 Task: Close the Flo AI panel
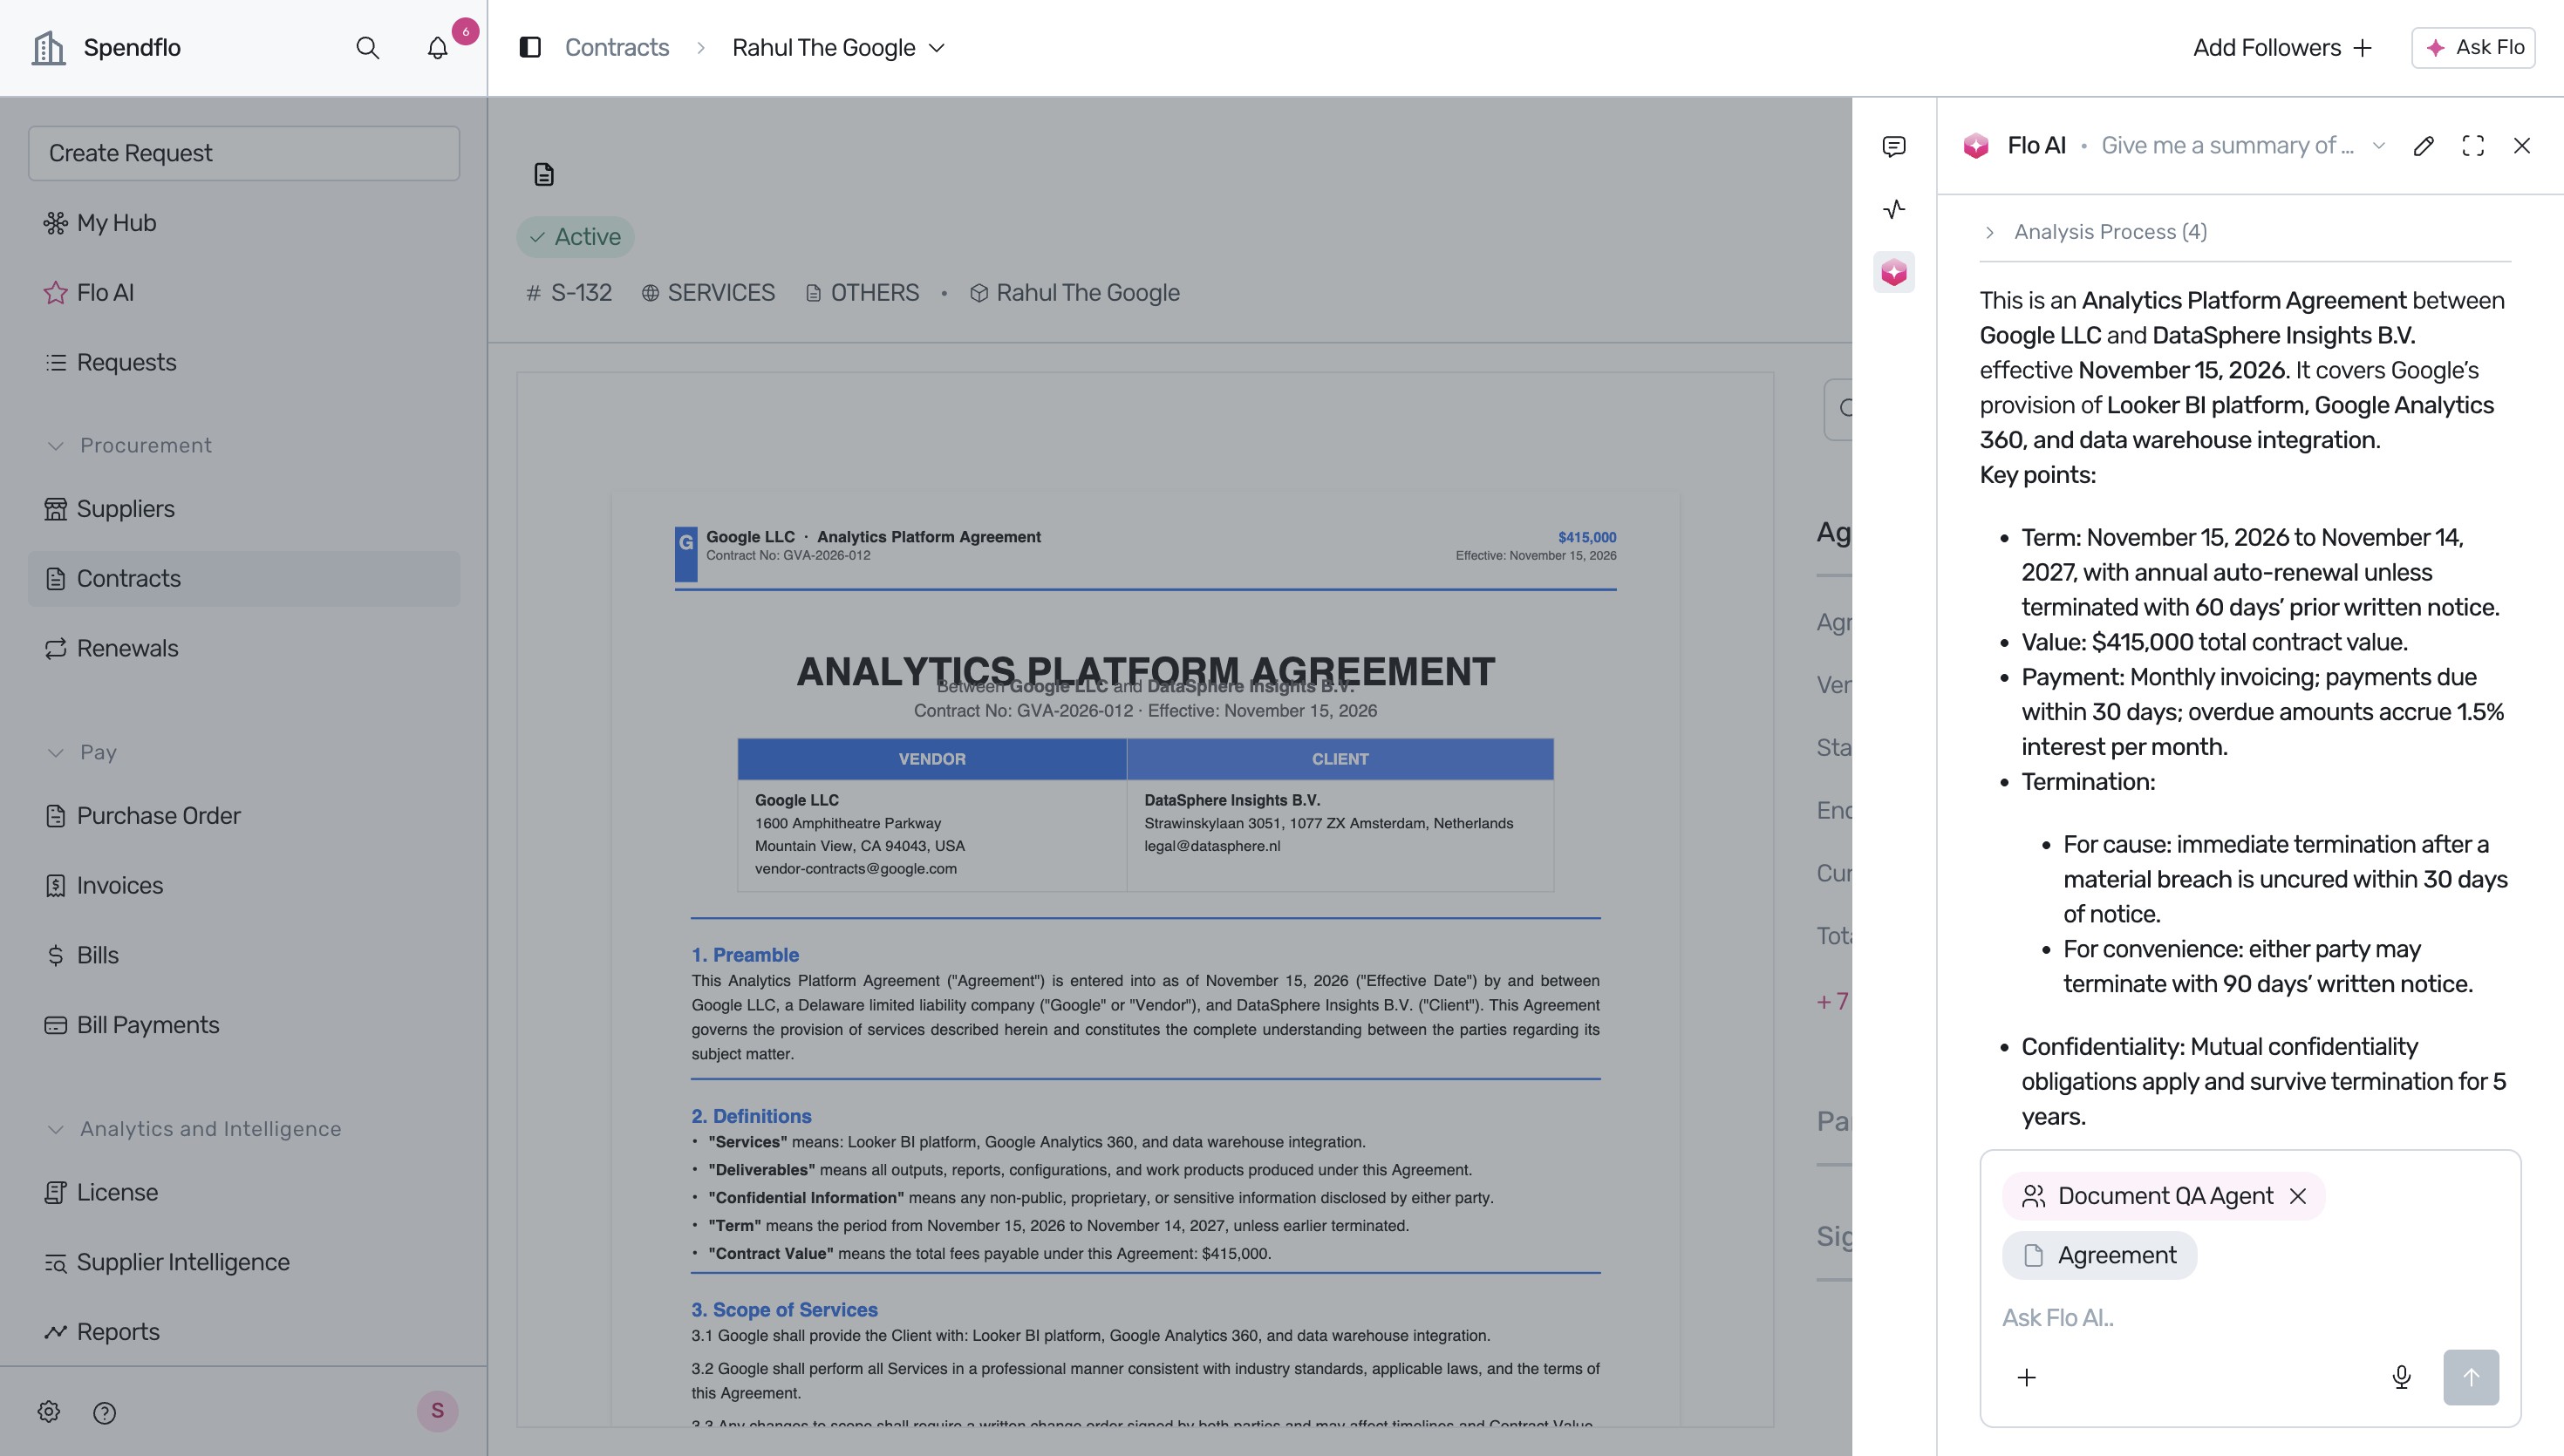point(2522,146)
